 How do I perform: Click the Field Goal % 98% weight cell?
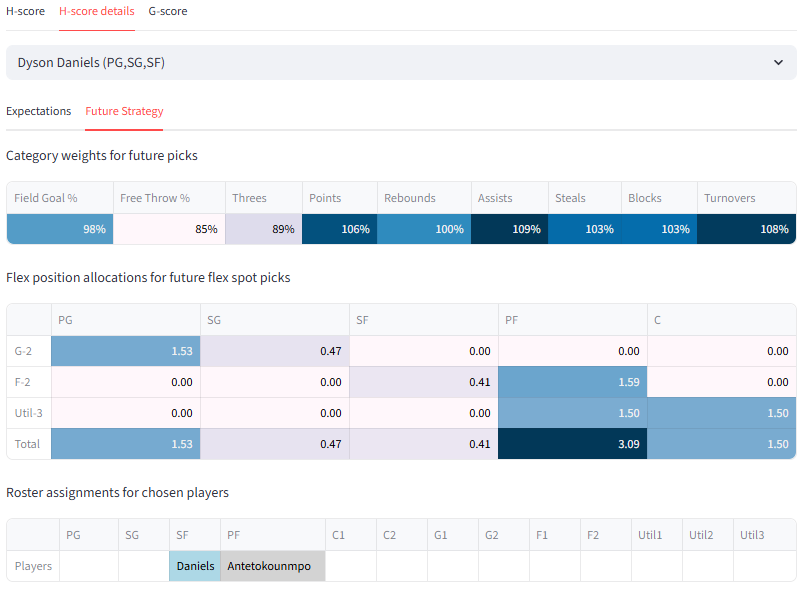pos(59,229)
